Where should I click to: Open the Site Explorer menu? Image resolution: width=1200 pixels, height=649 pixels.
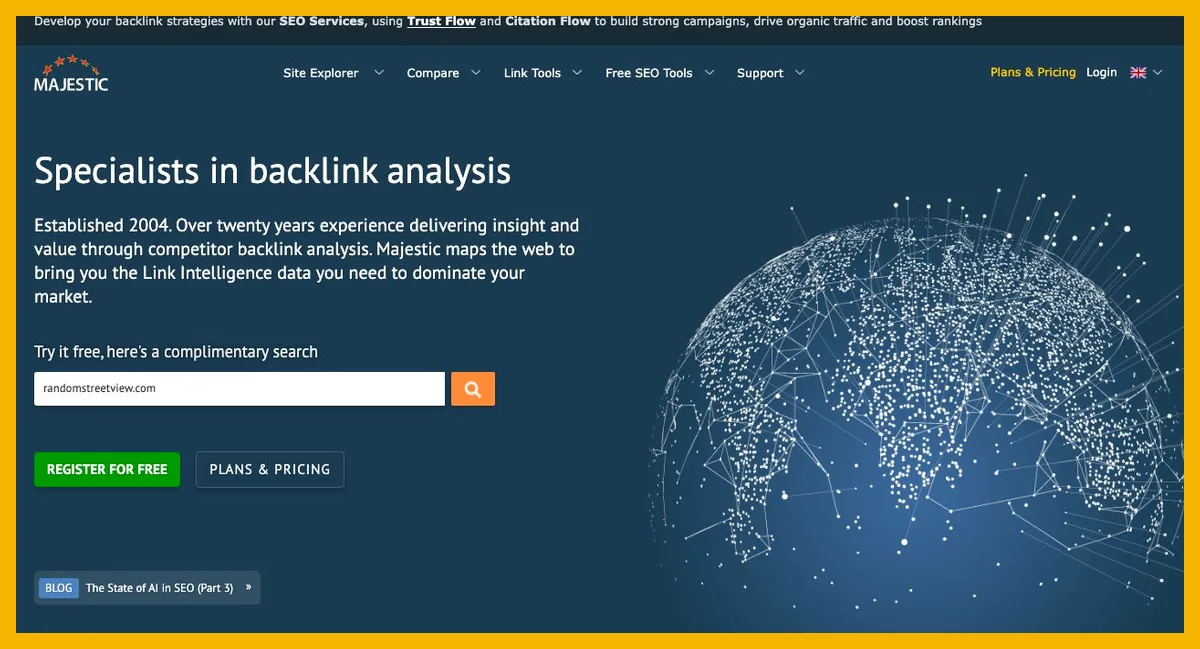pos(320,73)
